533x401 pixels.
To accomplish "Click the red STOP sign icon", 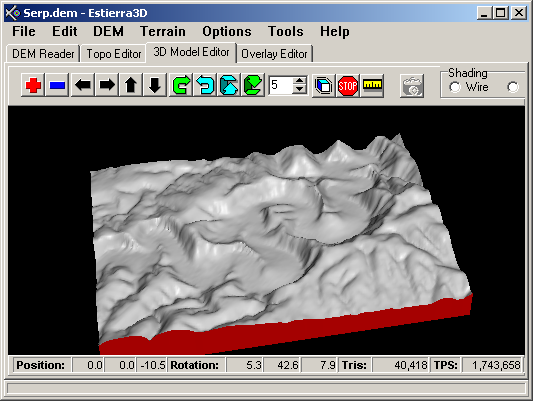I will (x=348, y=85).
